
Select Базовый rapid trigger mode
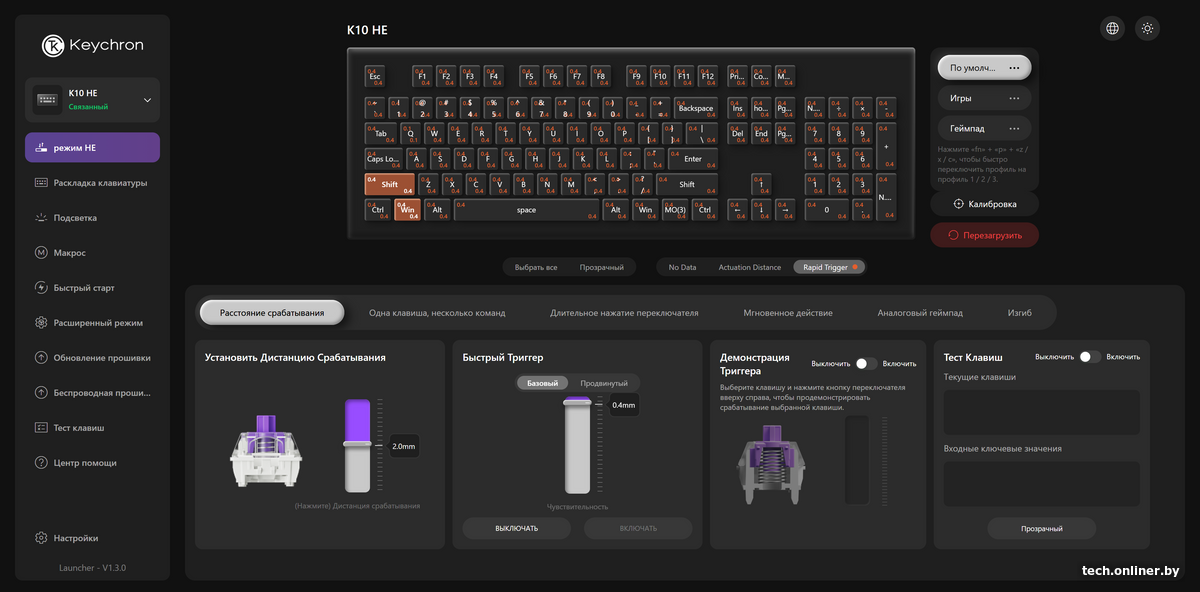(x=543, y=383)
